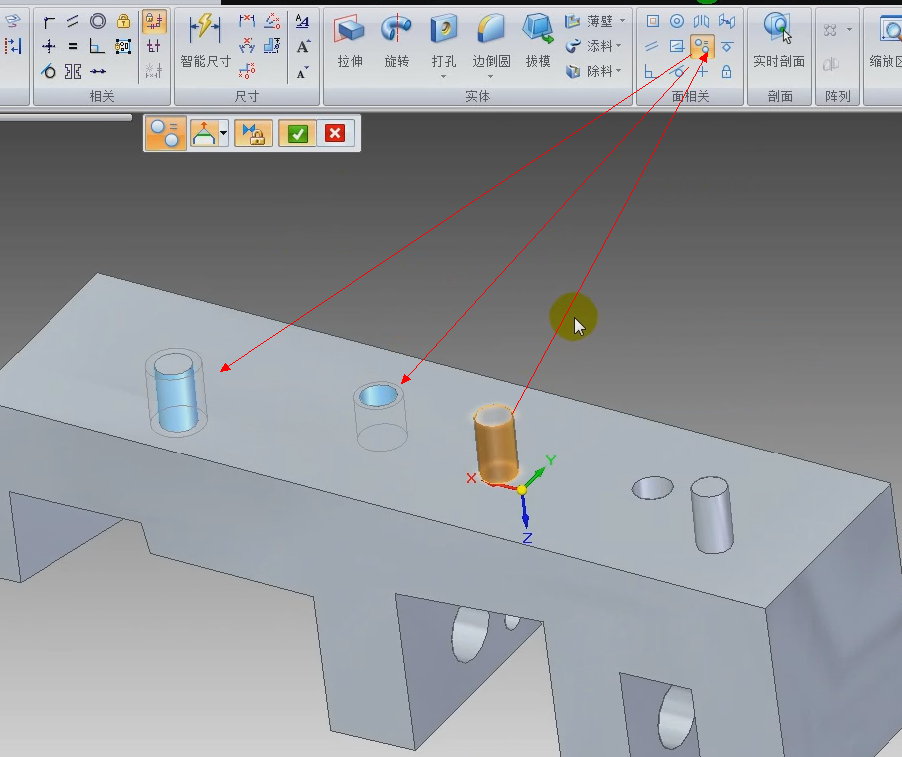Click the 打孔 hole tool
This screenshot has height=757, width=902.
pyautogui.click(x=444, y=40)
